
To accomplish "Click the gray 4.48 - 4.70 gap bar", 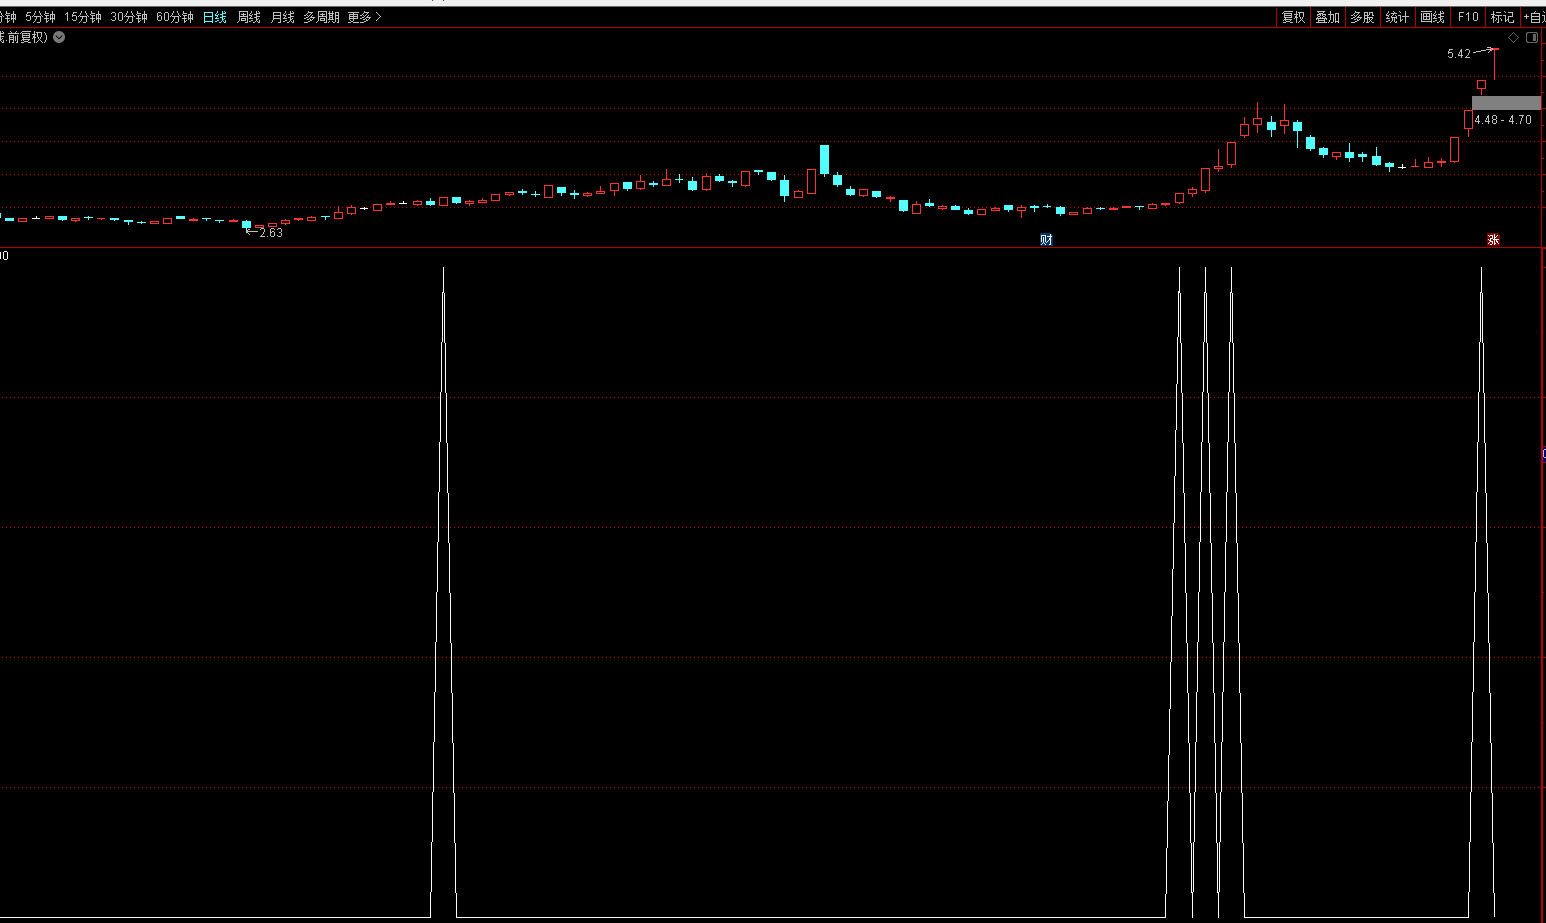I will [1506, 103].
